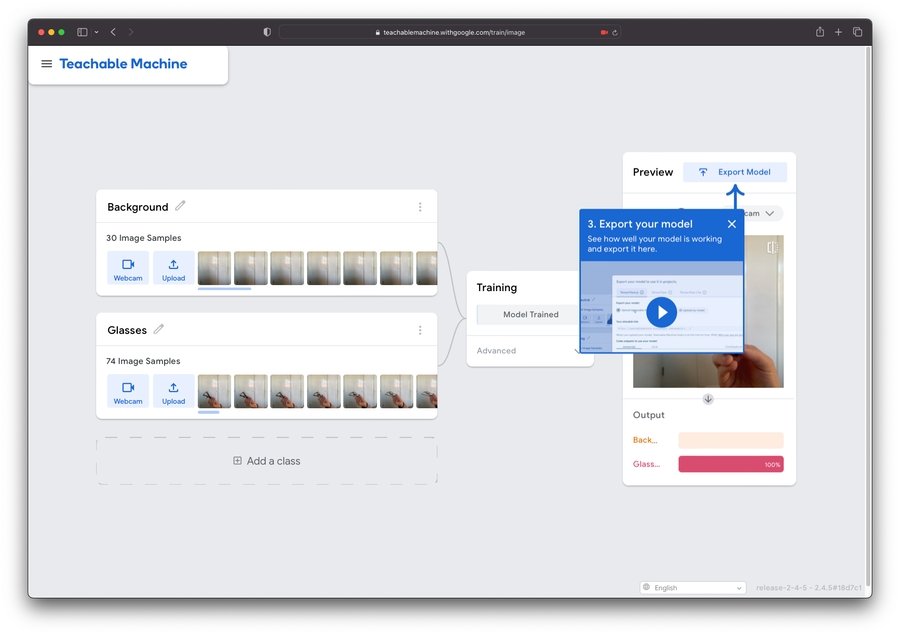
Task: Toggle the Safari sidebar icon
Action: click(x=82, y=32)
